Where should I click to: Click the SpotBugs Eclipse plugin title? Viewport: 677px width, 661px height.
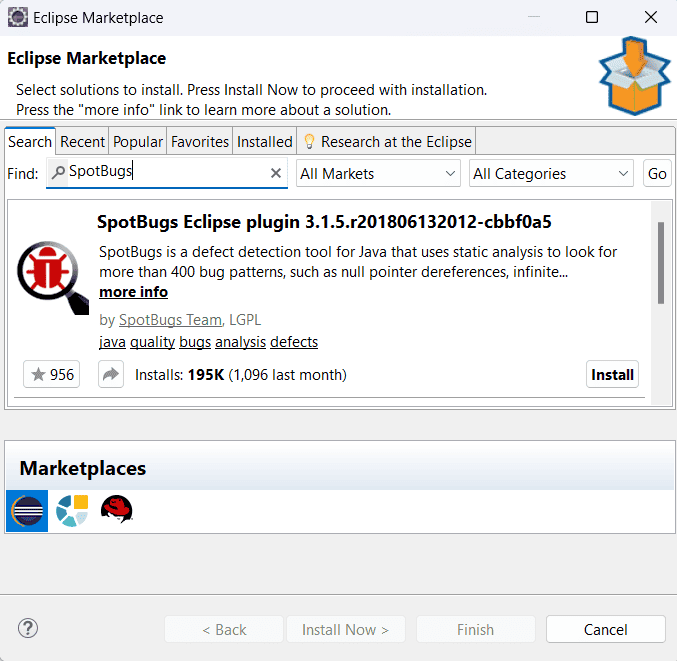pos(324,222)
